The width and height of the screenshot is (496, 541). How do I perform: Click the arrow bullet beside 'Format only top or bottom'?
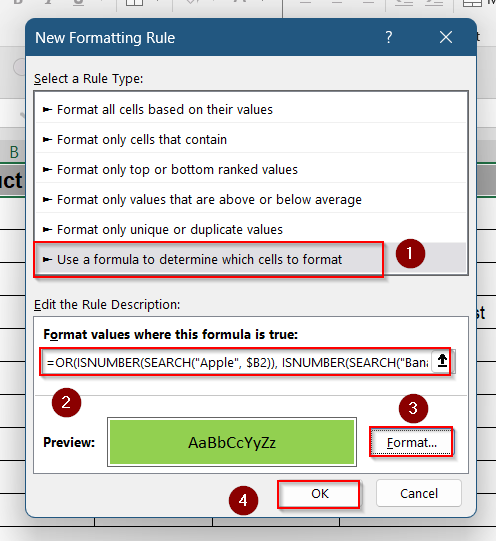[x=47, y=170]
